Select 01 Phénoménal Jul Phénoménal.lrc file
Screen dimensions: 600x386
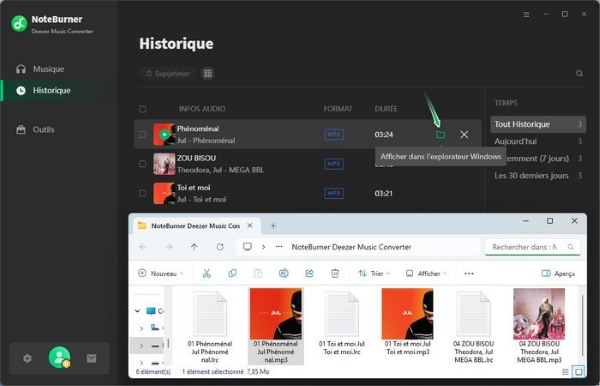click(210, 327)
